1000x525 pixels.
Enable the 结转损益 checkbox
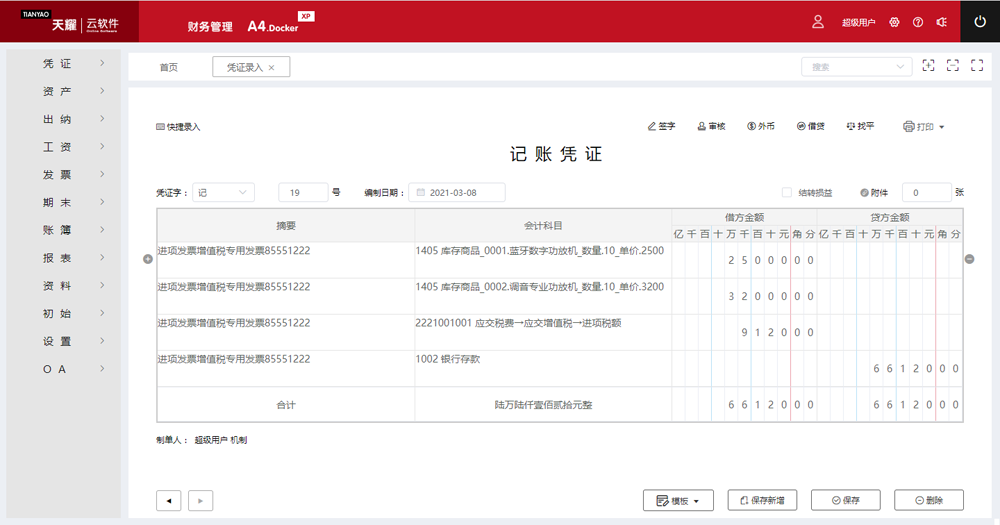(x=787, y=193)
